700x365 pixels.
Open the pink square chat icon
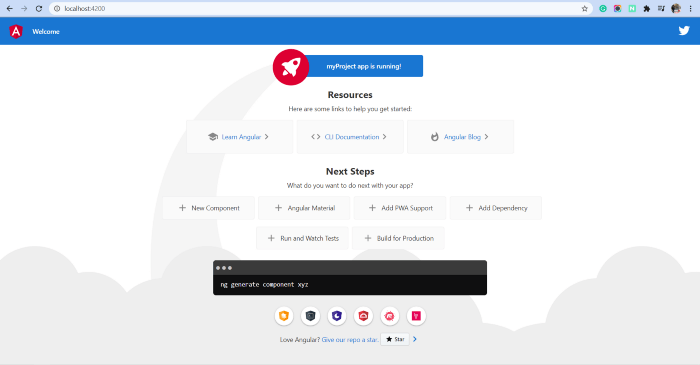[416, 316]
